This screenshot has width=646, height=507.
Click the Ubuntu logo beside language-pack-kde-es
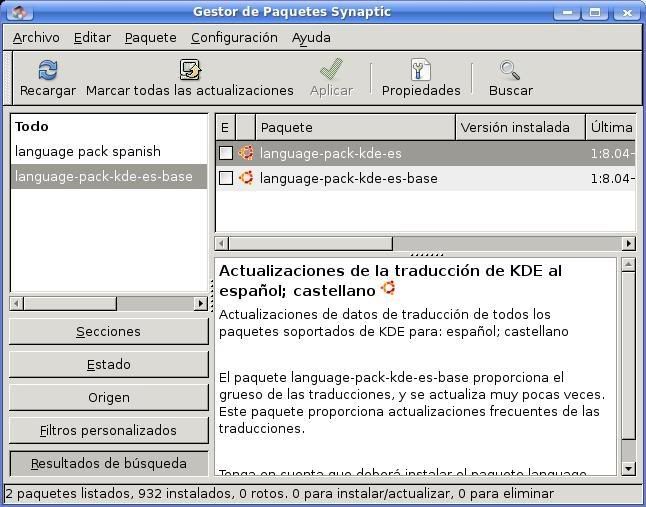(246, 153)
